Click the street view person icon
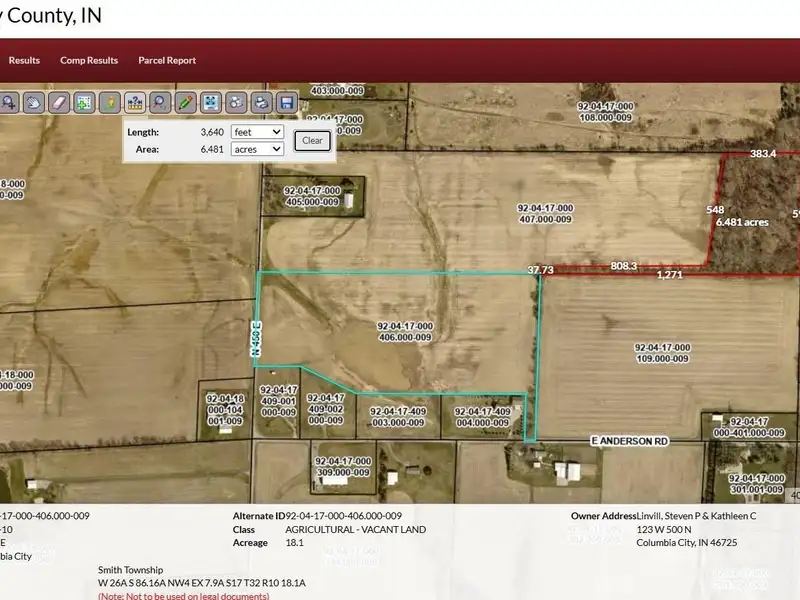 [x=109, y=102]
